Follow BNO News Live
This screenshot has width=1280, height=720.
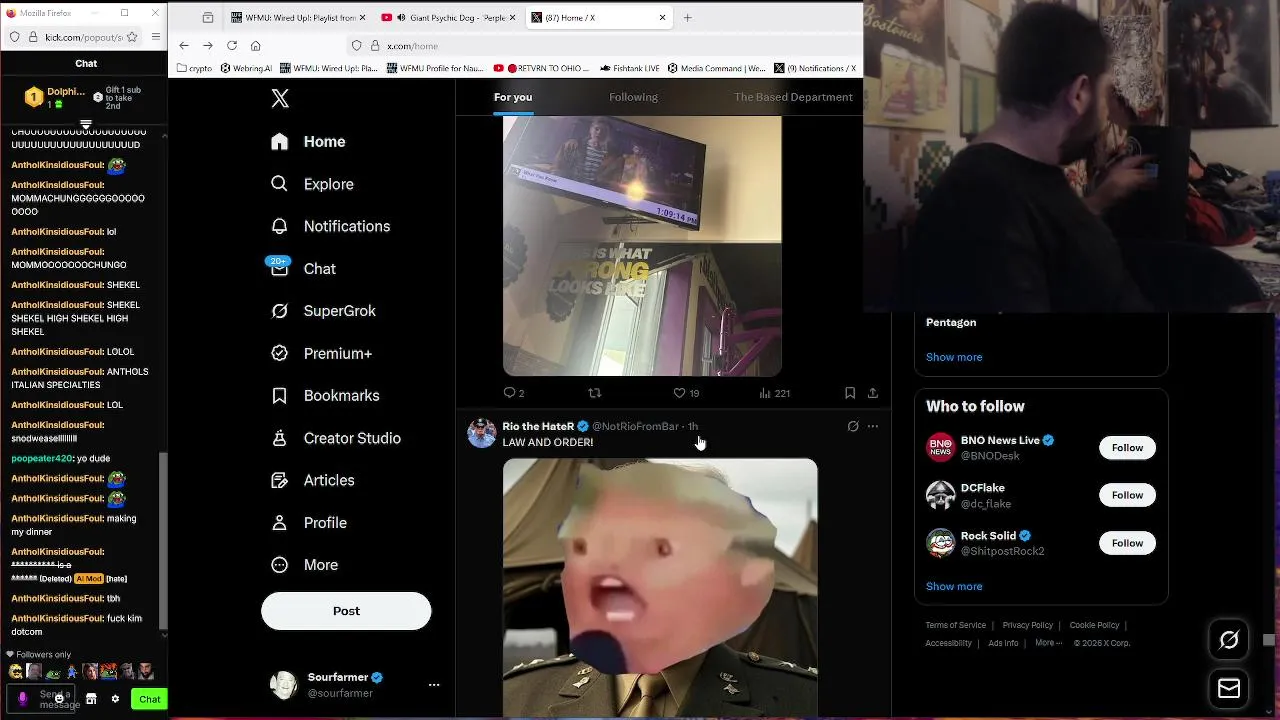point(1127,447)
